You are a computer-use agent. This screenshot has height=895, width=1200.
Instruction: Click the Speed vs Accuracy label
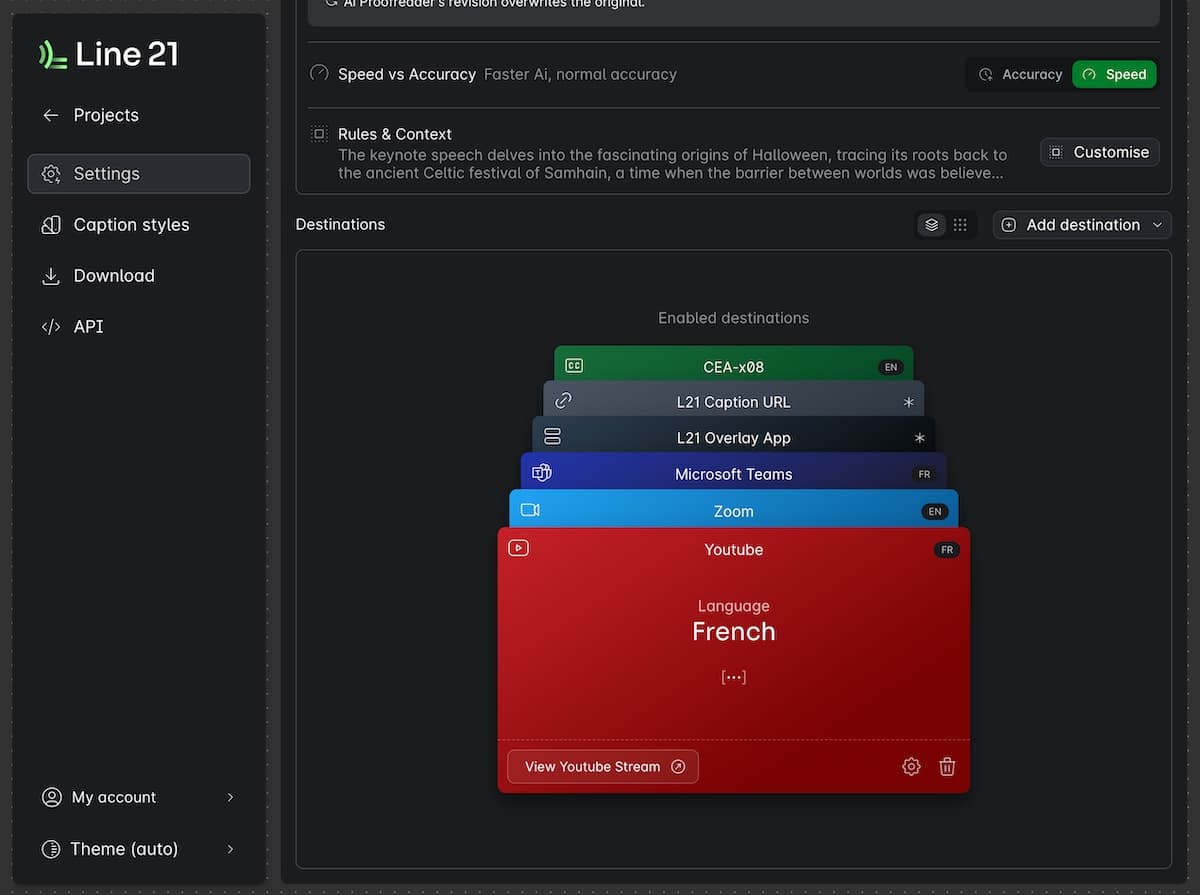click(x=407, y=74)
